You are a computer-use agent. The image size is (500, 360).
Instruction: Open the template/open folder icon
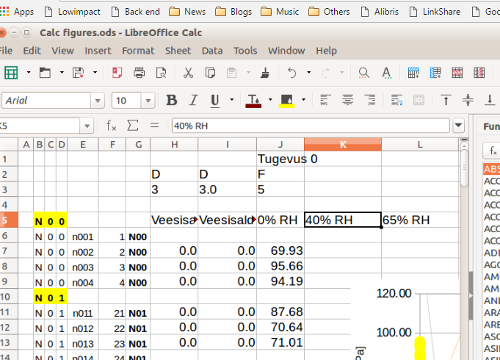[x=45, y=72]
